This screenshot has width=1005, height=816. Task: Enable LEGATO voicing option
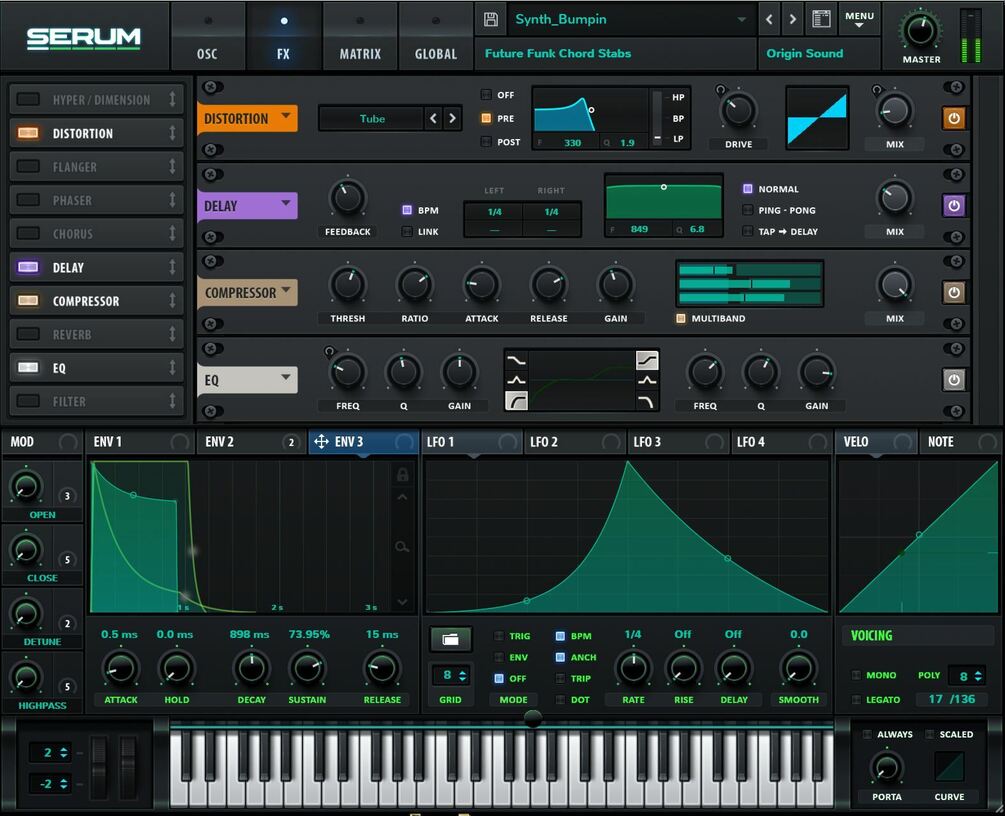coord(856,699)
